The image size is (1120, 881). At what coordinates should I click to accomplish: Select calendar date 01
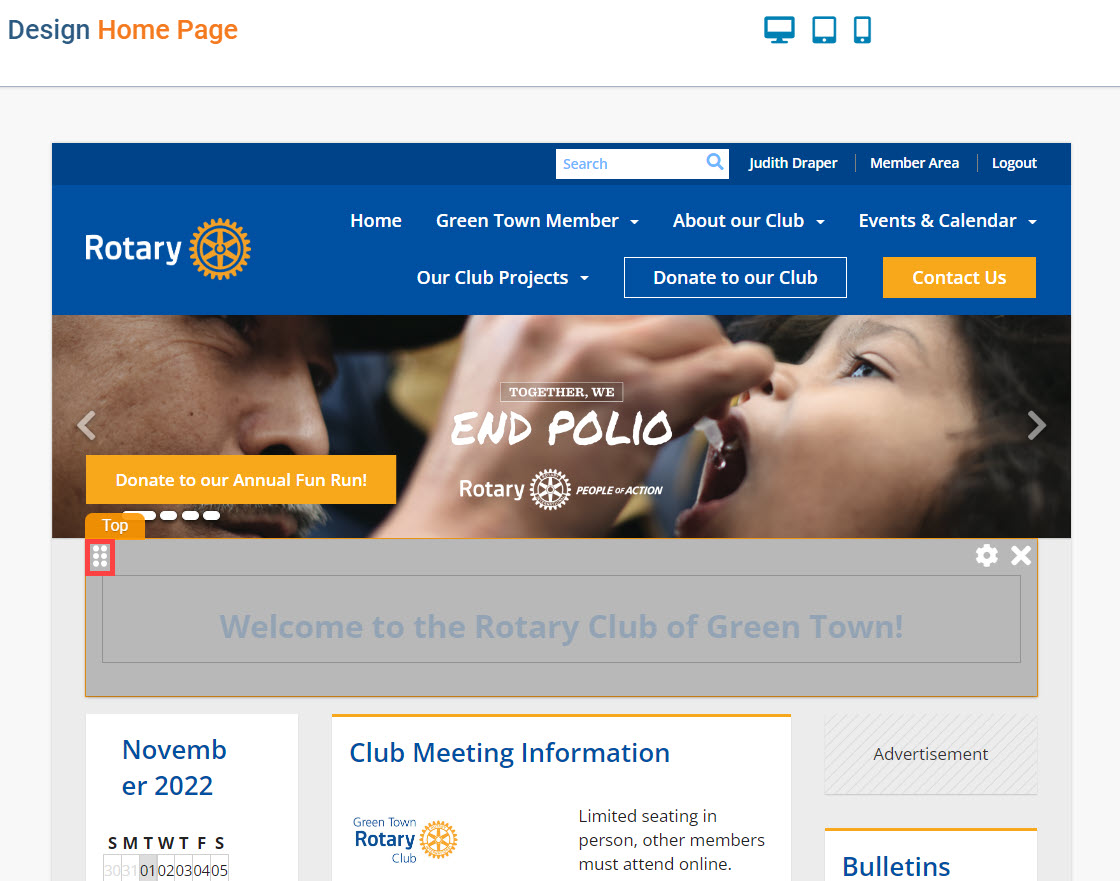148,870
